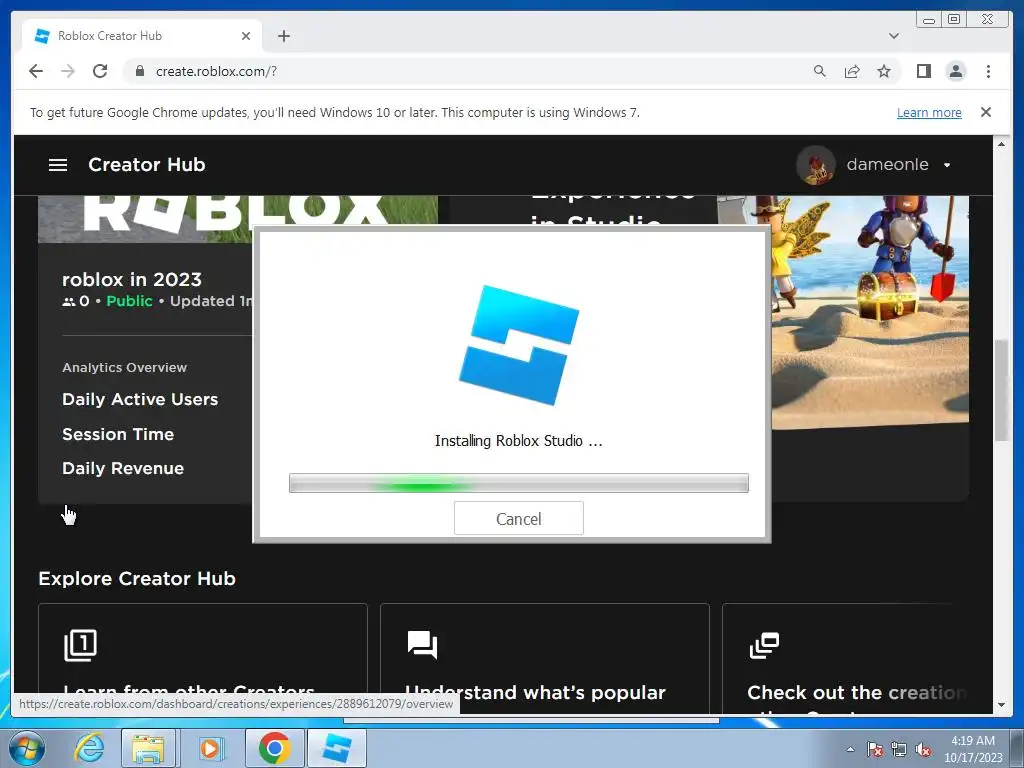Screen dimensions: 1024x768
Task: Select the Roblox Creator Hub tab
Action: click(142, 36)
